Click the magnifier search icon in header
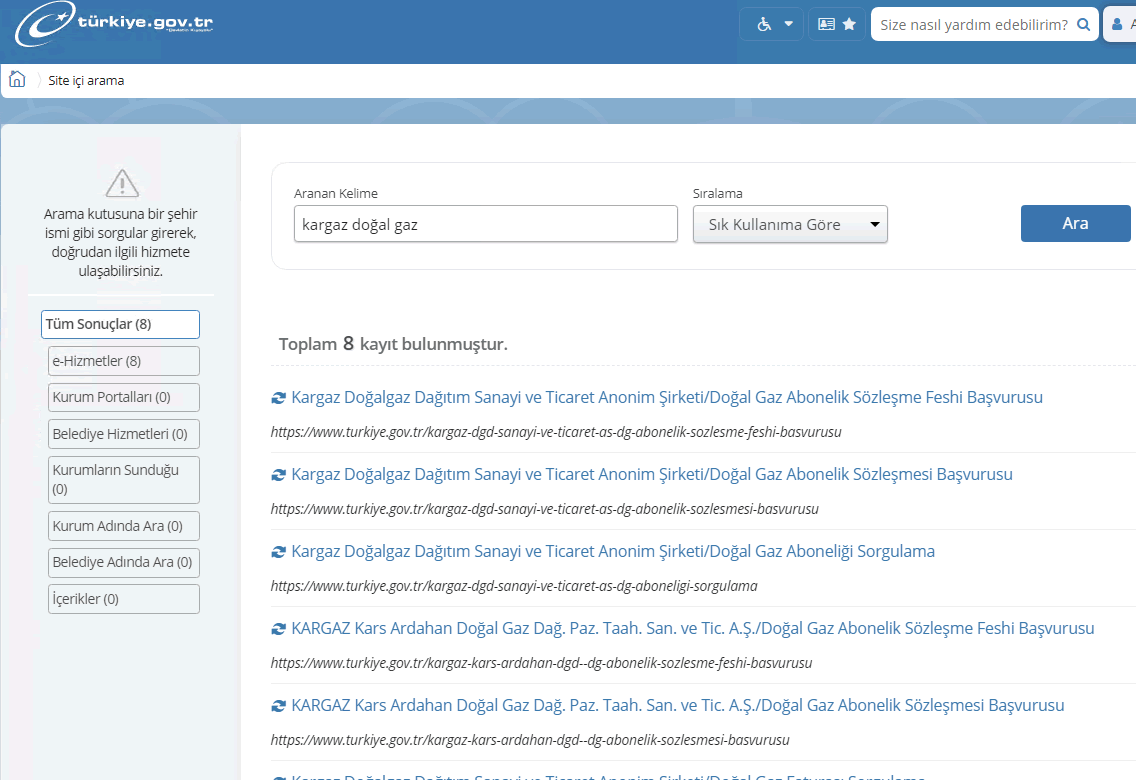Screen dimensions: 1136x780 coord(1084,25)
